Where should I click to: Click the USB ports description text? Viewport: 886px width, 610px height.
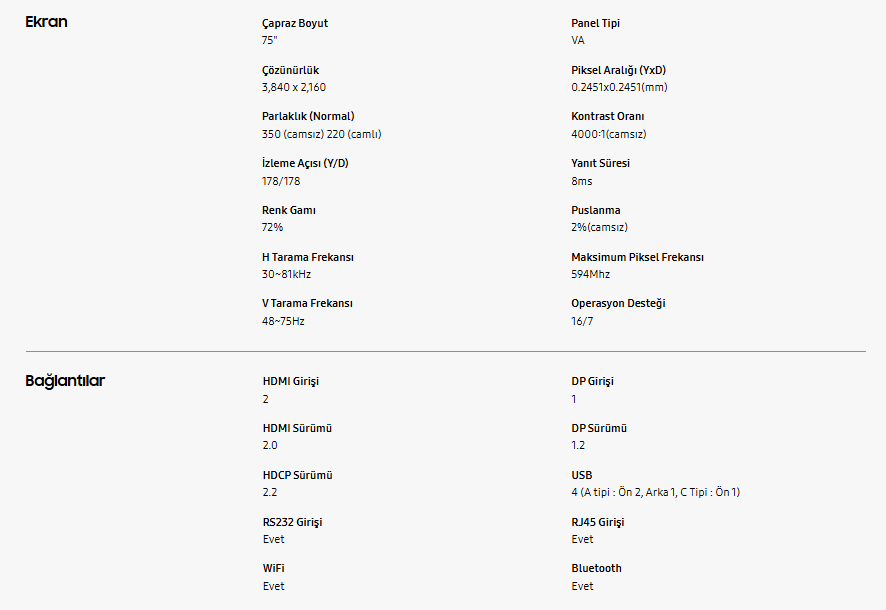coord(655,492)
